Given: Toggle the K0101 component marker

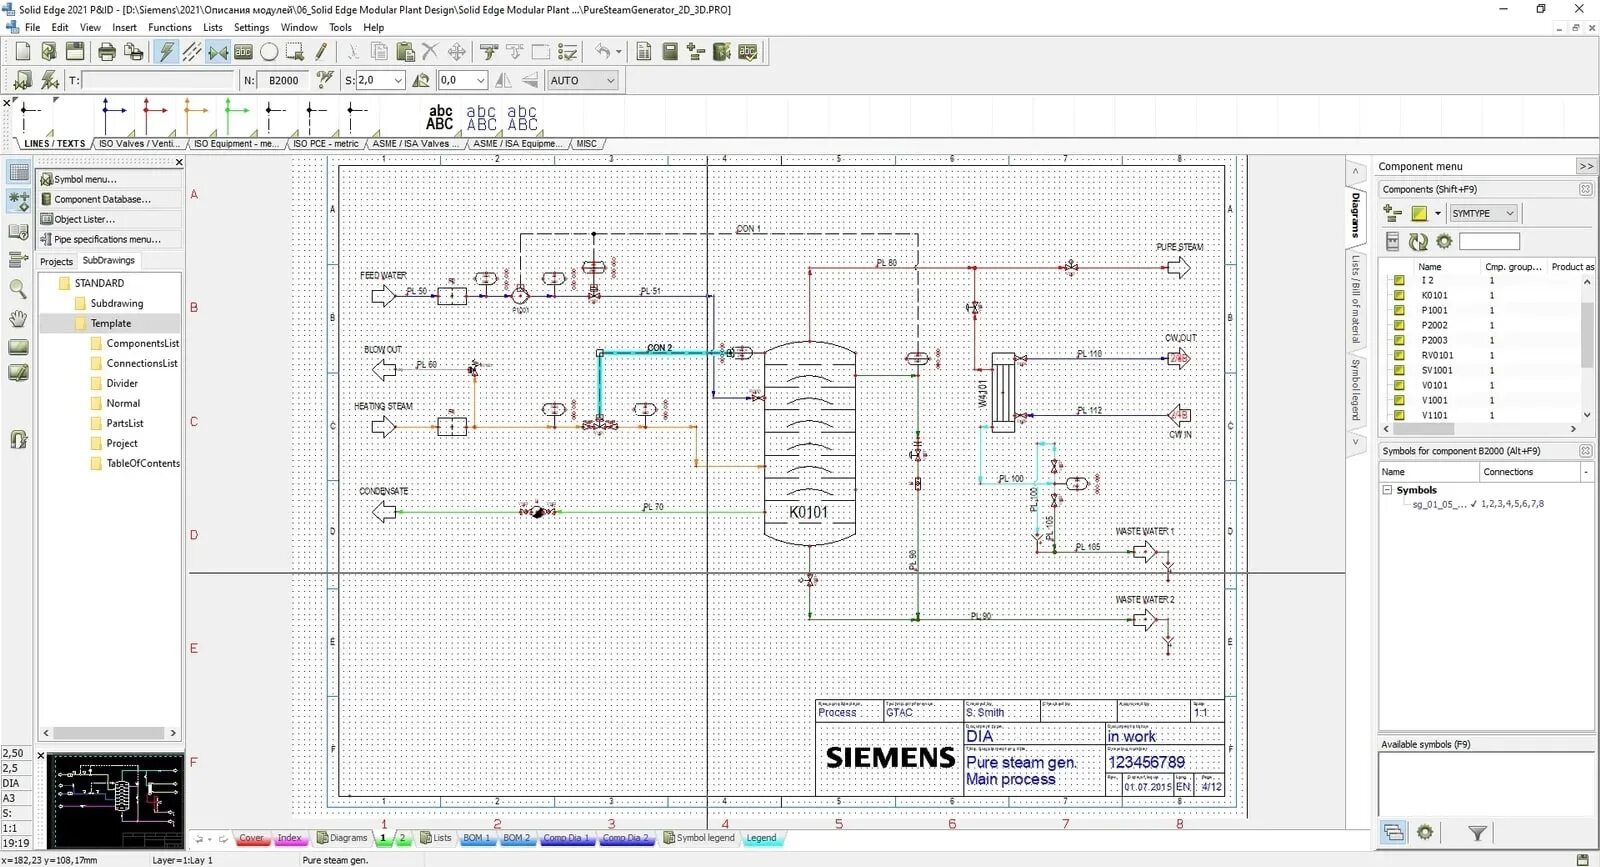Looking at the screenshot, I should click(x=1399, y=295).
